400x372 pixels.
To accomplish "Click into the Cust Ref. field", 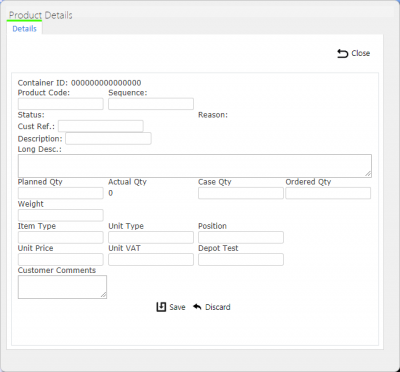I will pyautogui.click(x=101, y=126).
